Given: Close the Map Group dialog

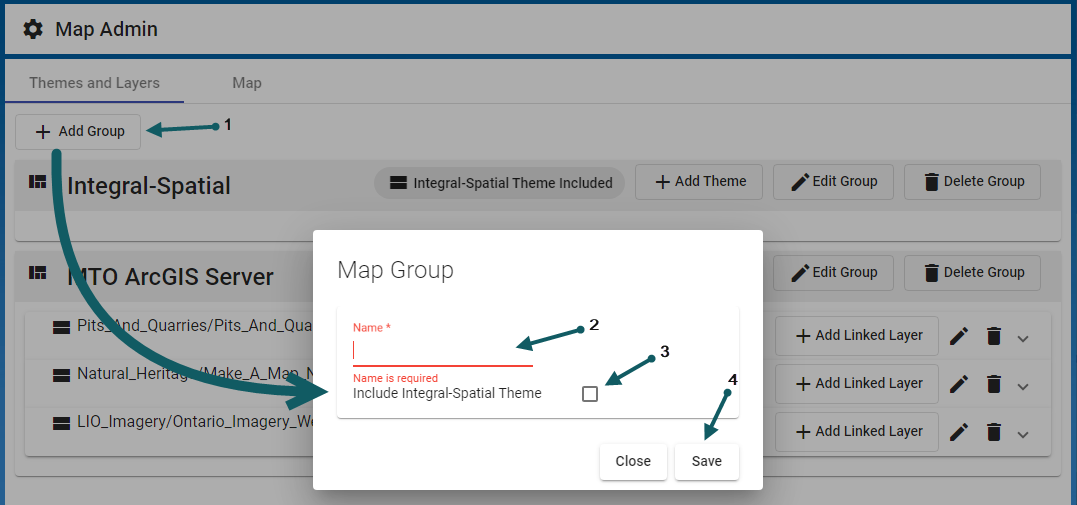Looking at the screenshot, I should click(633, 461).
